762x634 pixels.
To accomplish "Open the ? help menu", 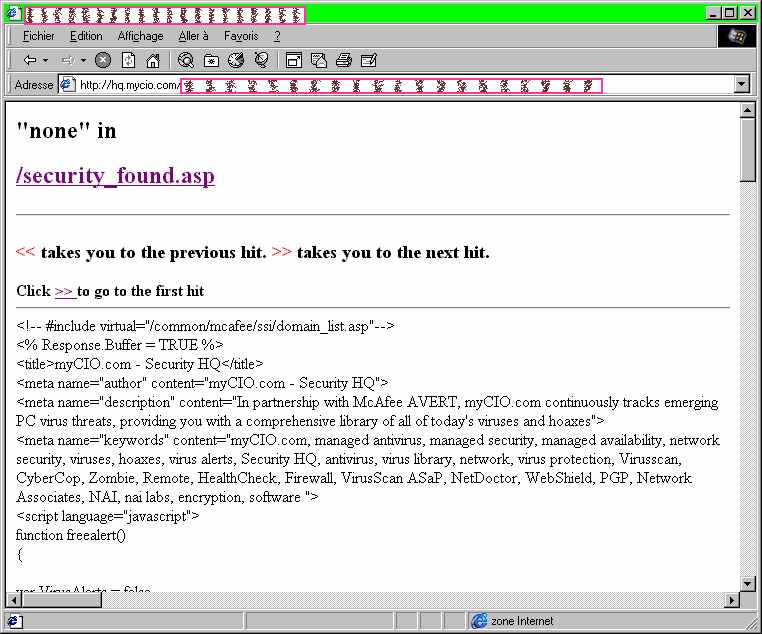I will click(x=277, y=36).
